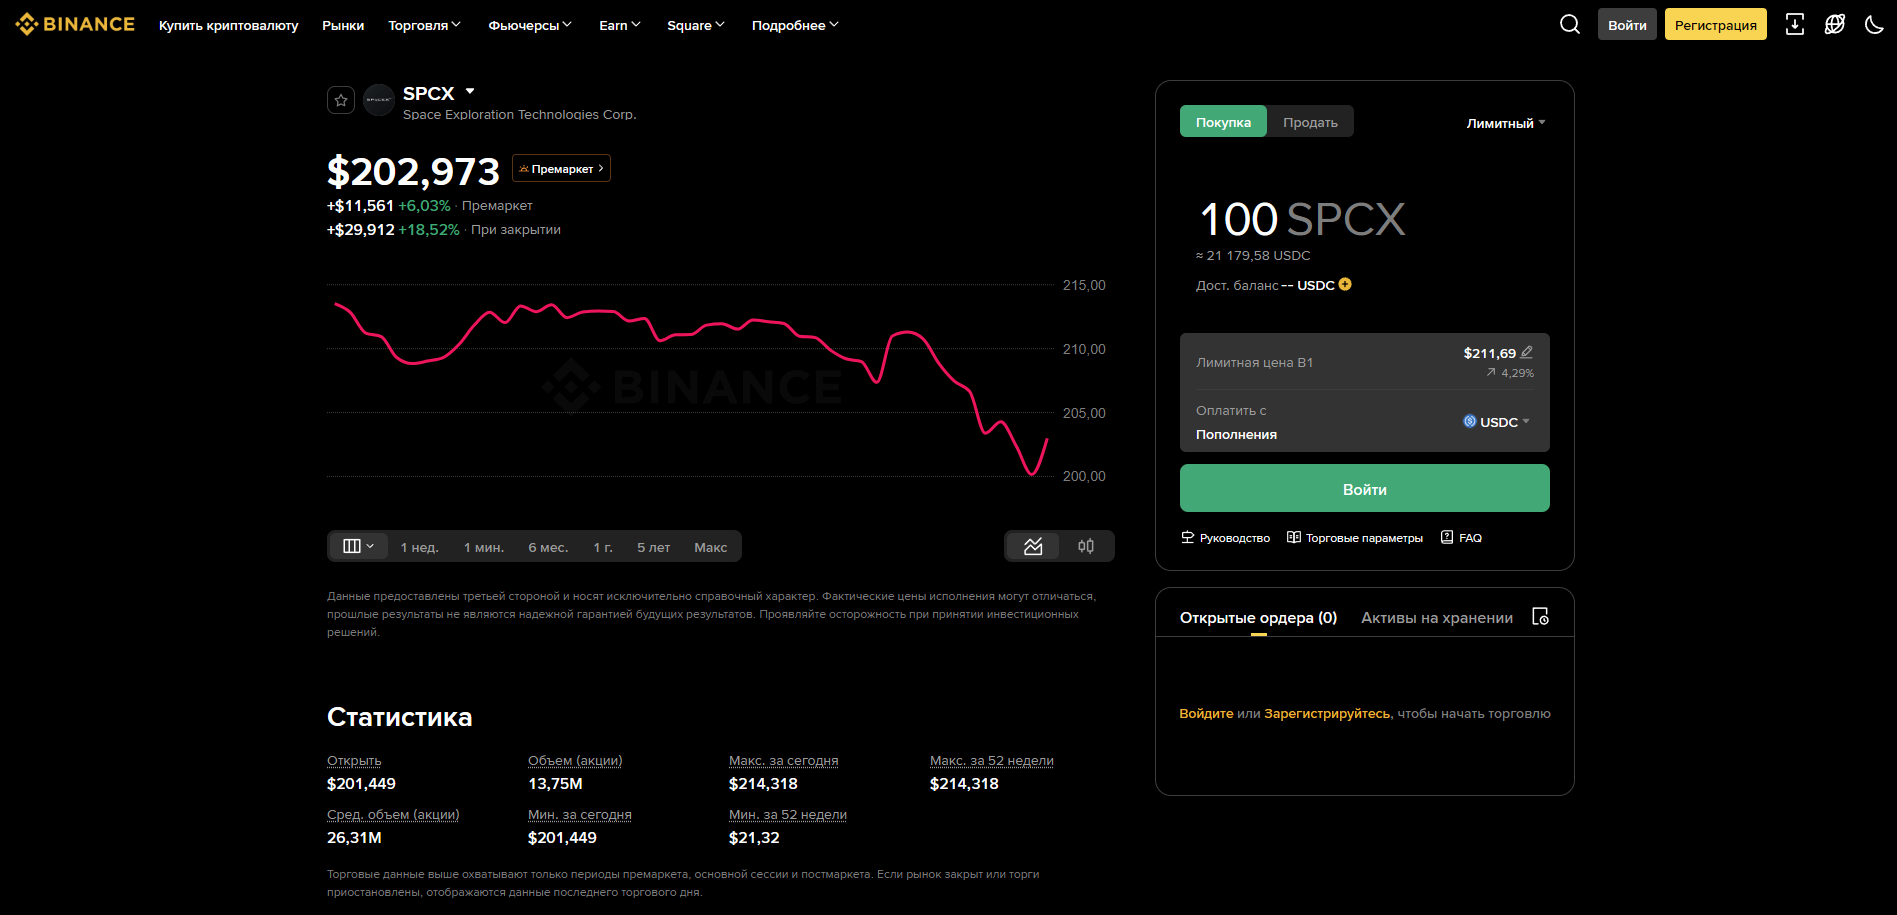Expand the Square menu
The height and width of the screenshot is (915, 1897).
(x=696, y=25)
